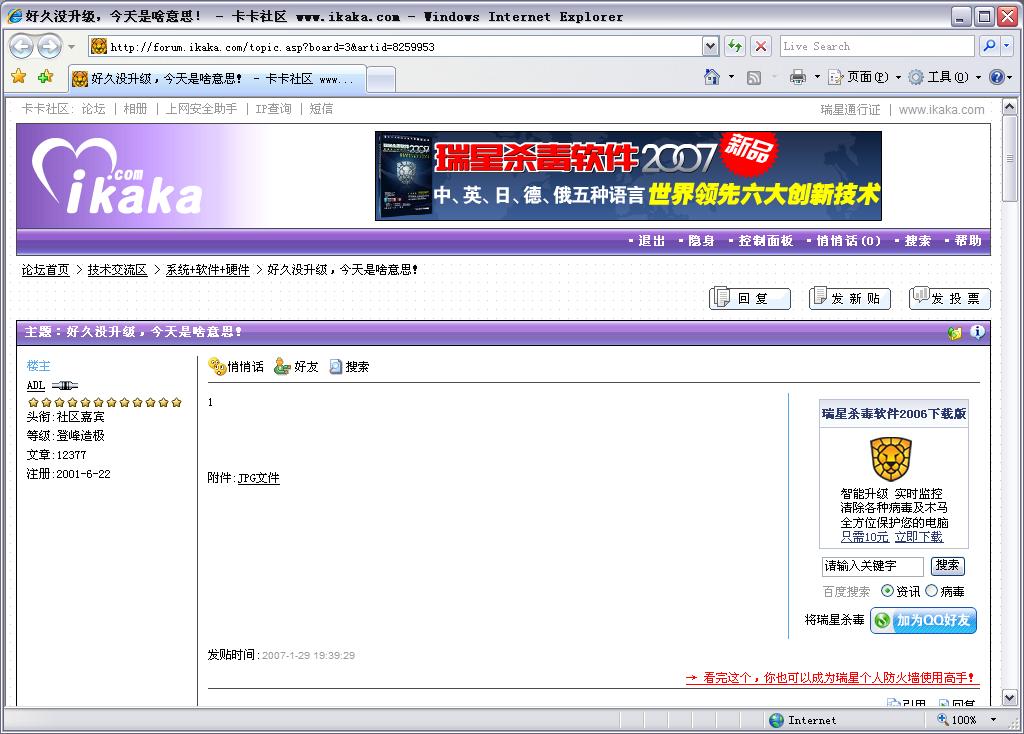This screenshot has width=1024, height=734.
Task: Open the IP查询 link
Action: click(x=273, y=109)
